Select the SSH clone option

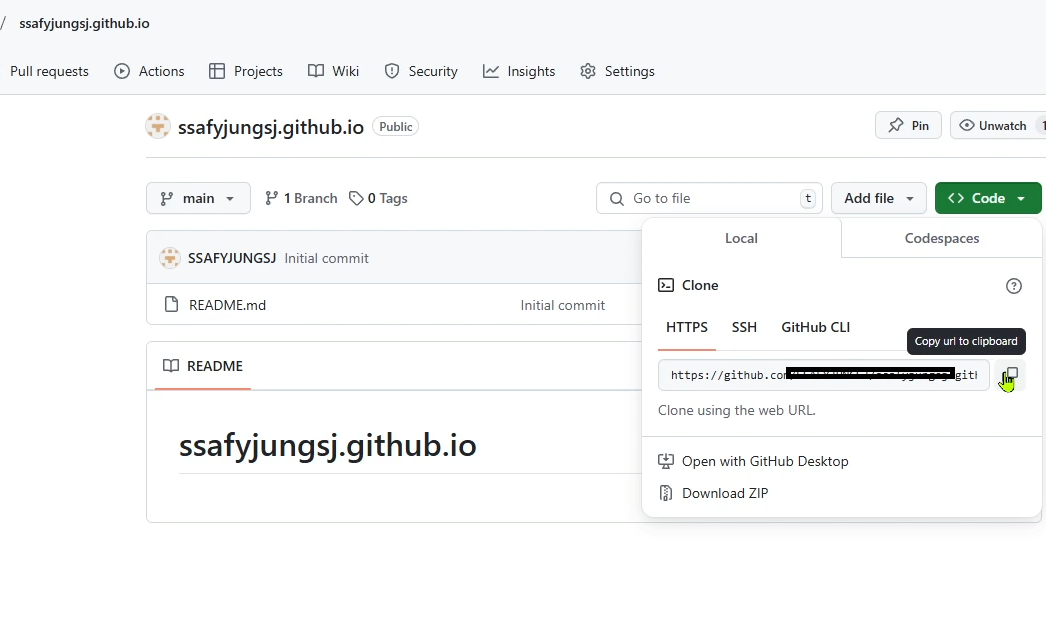point(744,328)
